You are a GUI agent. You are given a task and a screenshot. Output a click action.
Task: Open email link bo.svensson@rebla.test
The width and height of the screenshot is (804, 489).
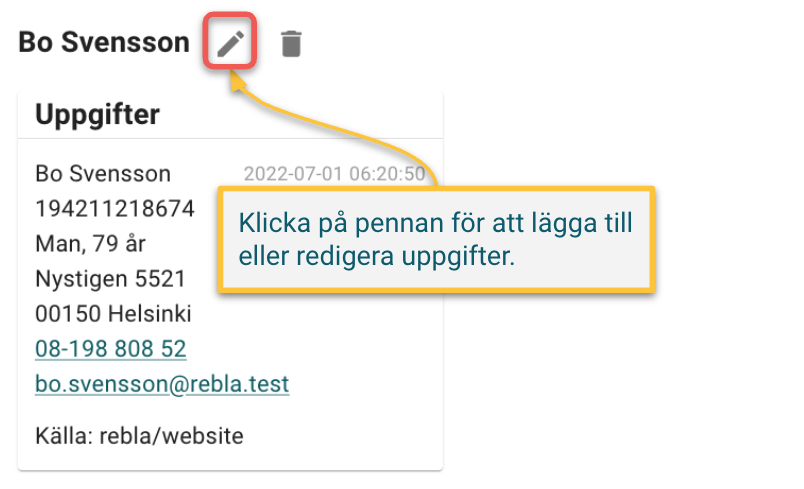click(162, 384)
